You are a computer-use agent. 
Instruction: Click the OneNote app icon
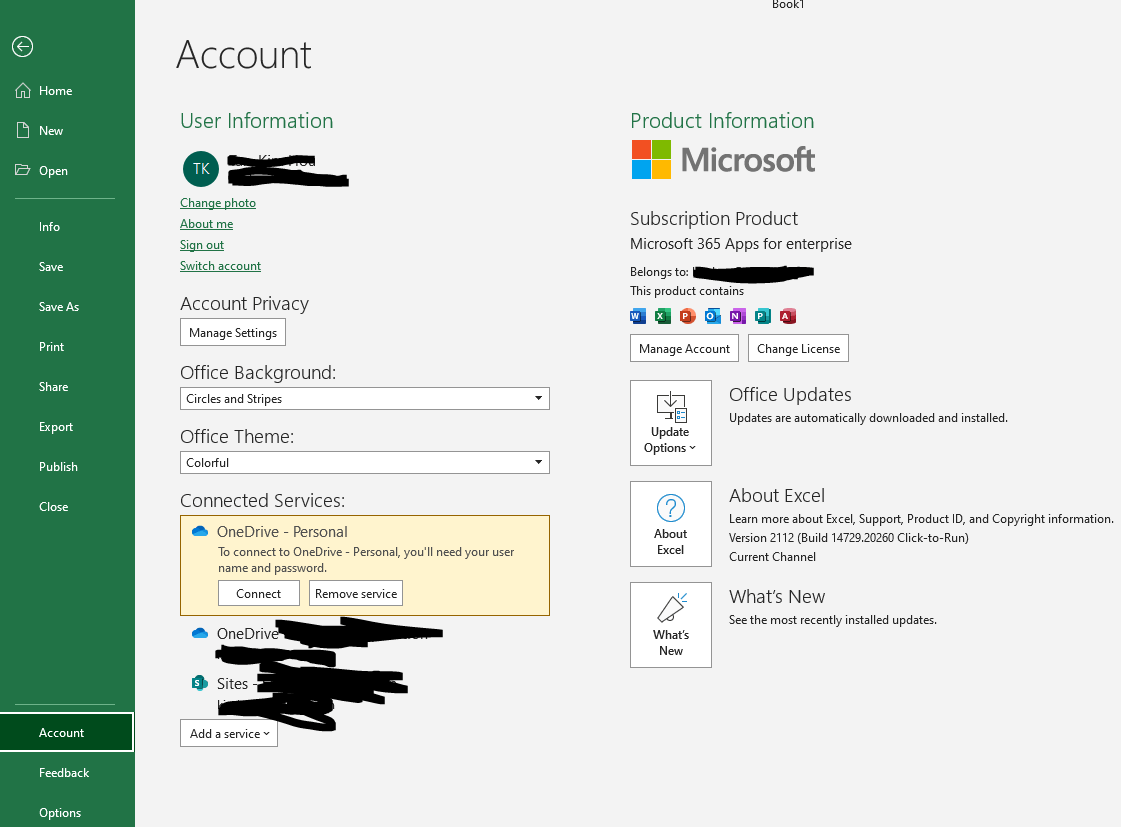pyautogui.click(x=738, y=316)
